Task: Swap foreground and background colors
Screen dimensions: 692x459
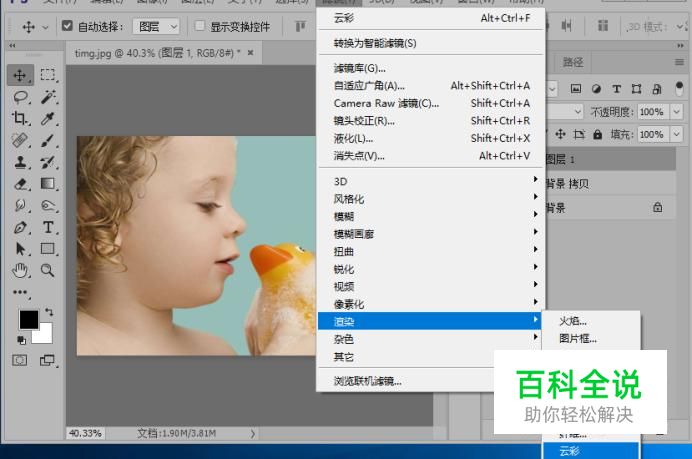Action: (49, 312)
